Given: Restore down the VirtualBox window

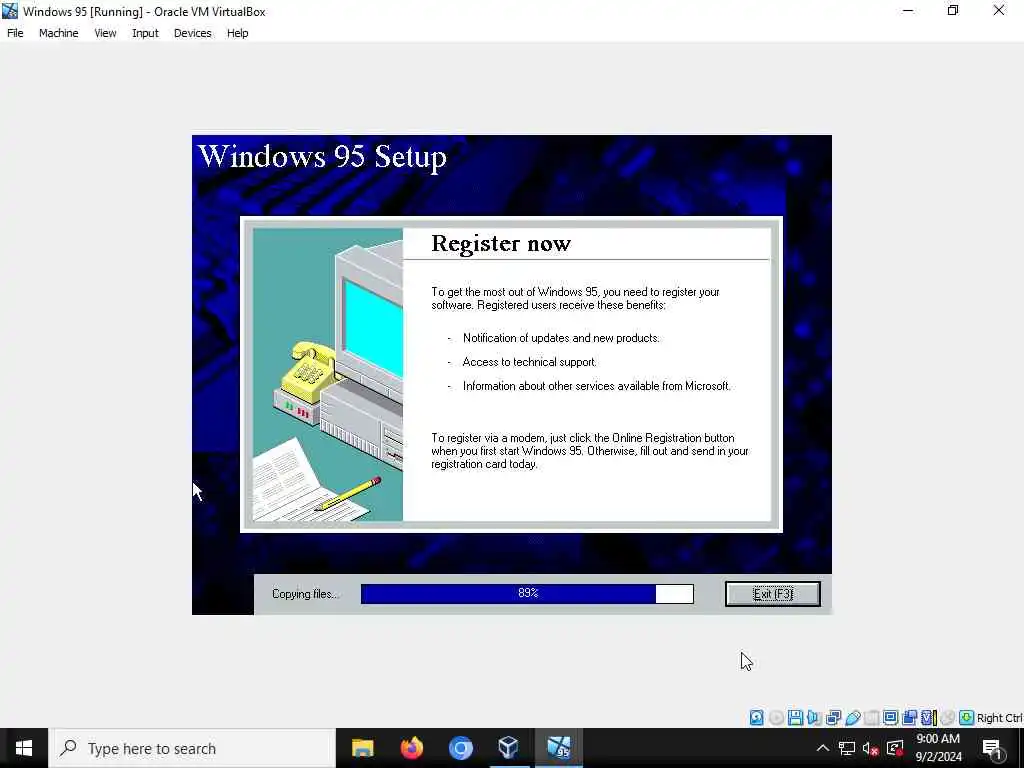Looking at the screenshot, I should pyautogui.click(x=953, y=11).
